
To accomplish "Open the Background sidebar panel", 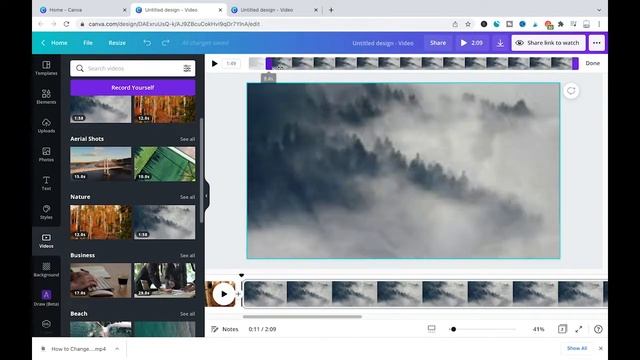I will pyautogui.click(x=46, y=270).
